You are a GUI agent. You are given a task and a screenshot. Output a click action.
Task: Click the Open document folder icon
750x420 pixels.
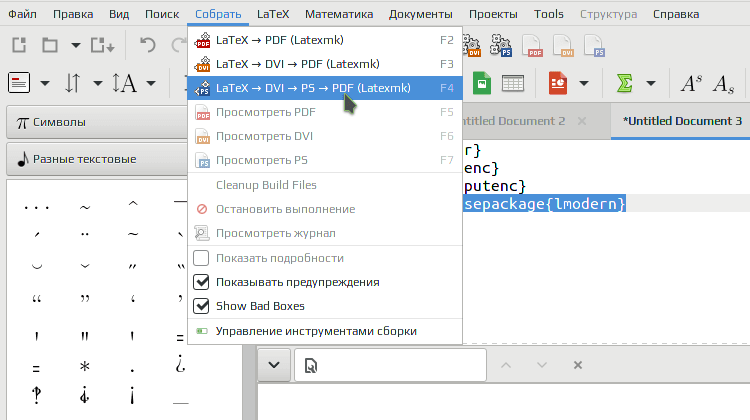[50, 45]
